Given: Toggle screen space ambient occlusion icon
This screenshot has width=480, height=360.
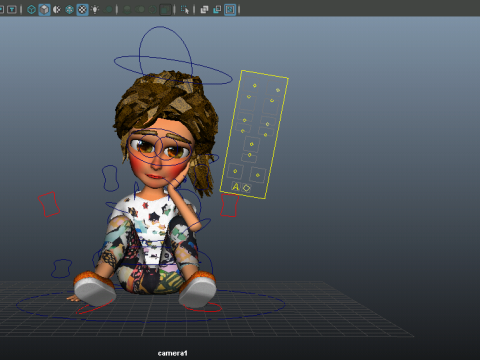Looking at the screenshot, I should (127, 10).
